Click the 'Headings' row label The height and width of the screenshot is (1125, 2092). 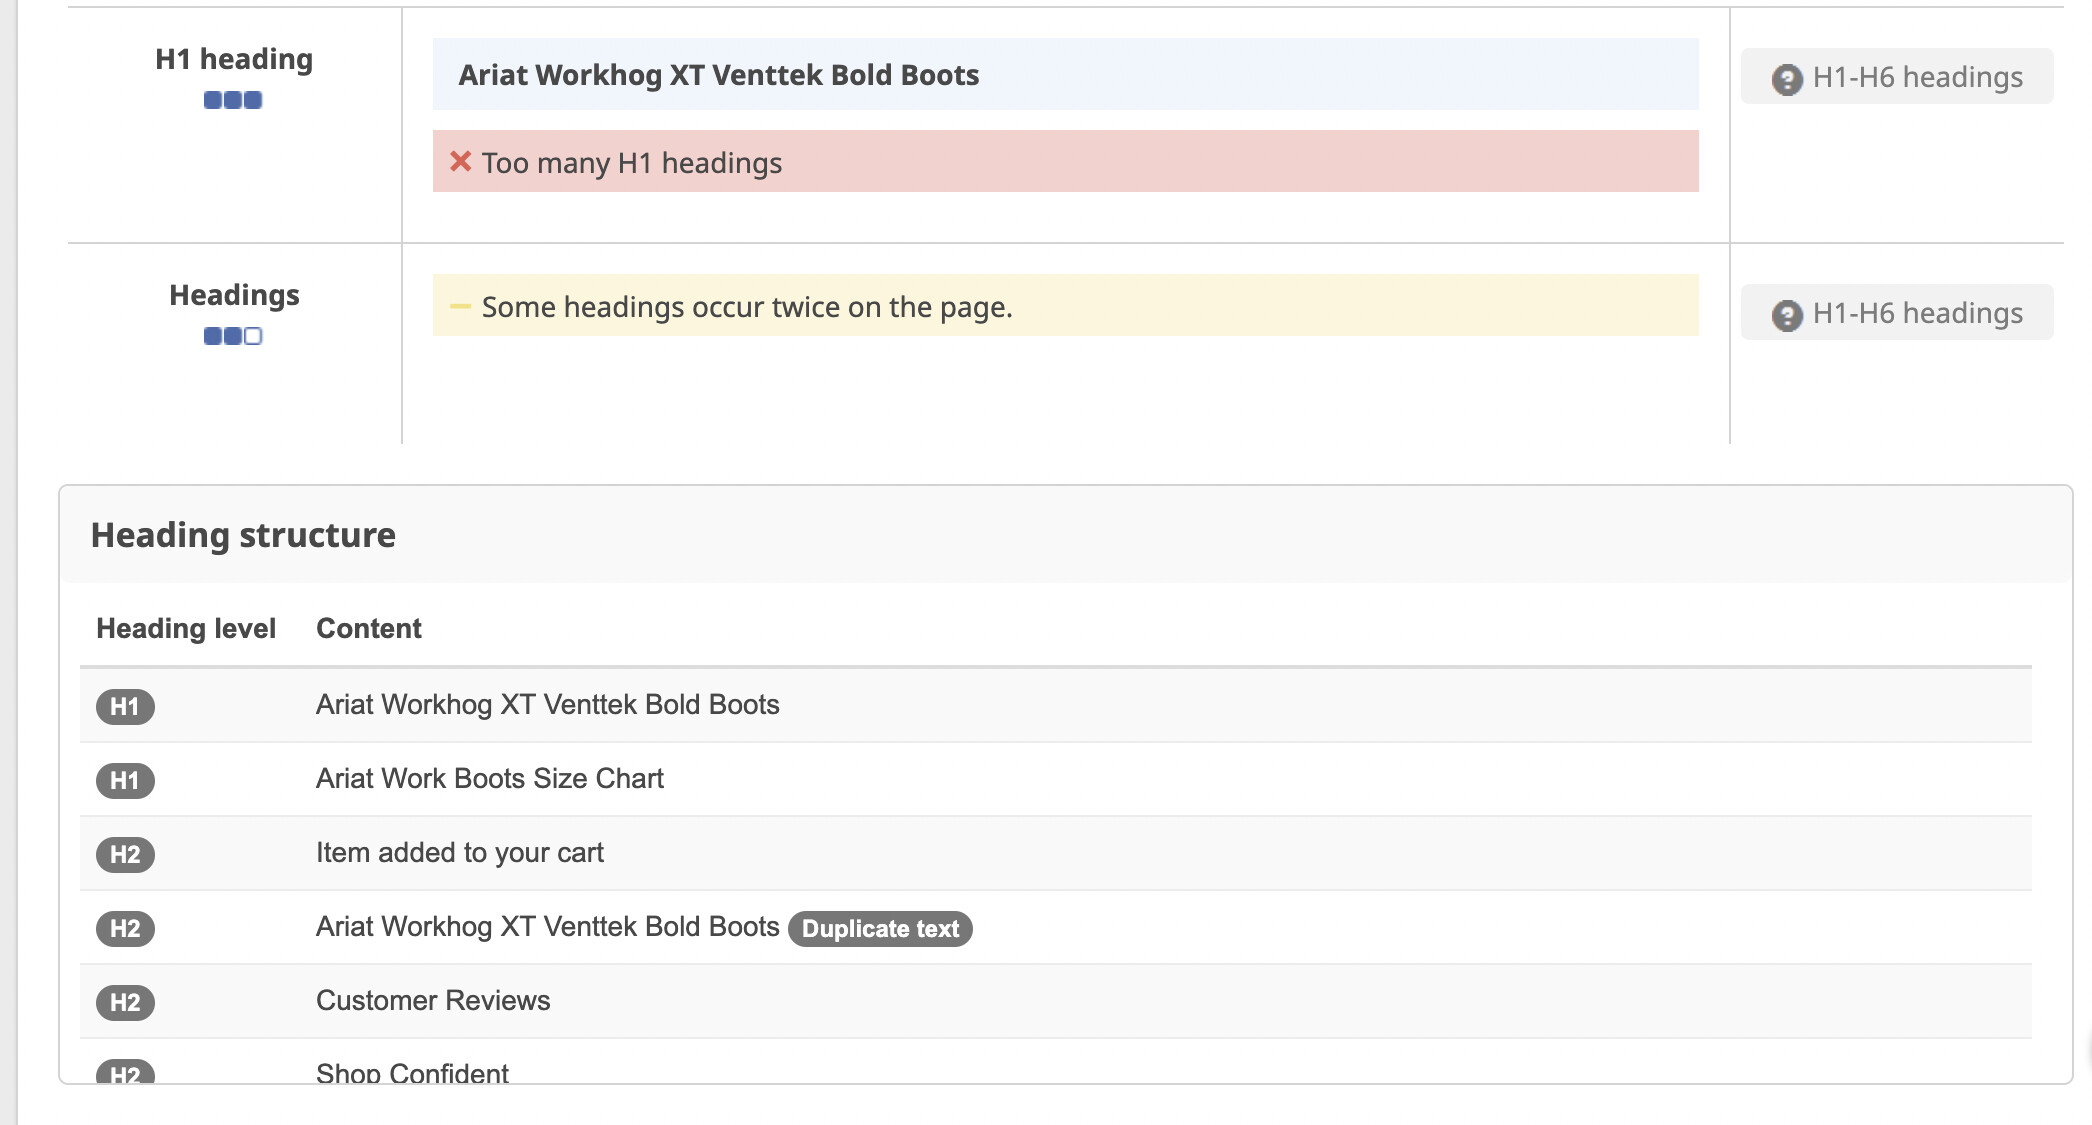(x=234, y=295)
